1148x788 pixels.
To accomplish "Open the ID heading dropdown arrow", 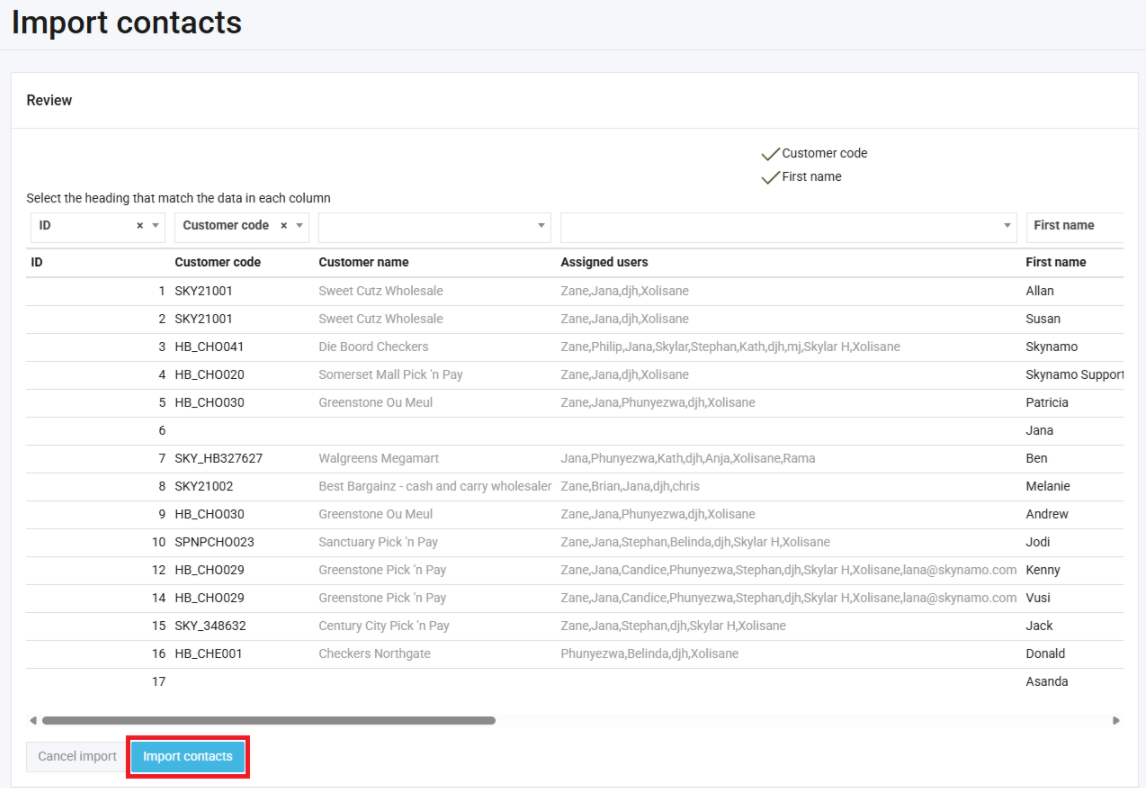I will pos(156,226).
